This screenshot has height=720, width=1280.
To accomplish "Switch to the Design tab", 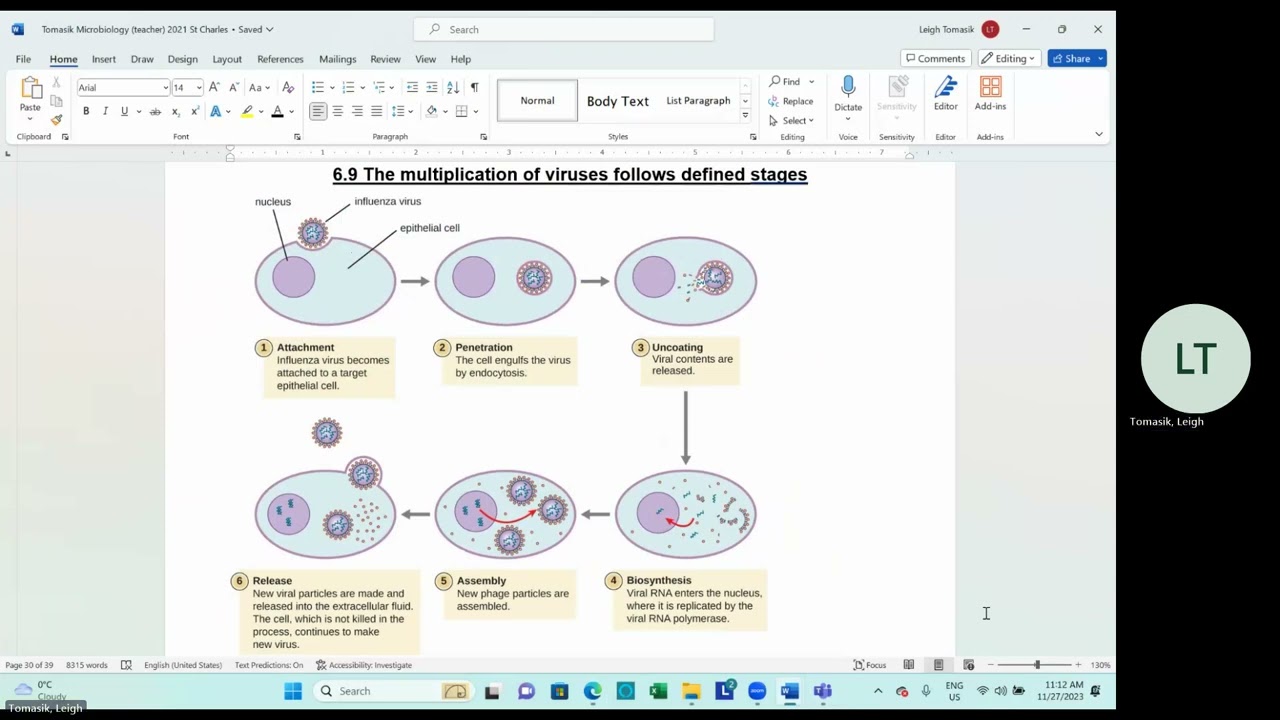I will tap(182, 59).
